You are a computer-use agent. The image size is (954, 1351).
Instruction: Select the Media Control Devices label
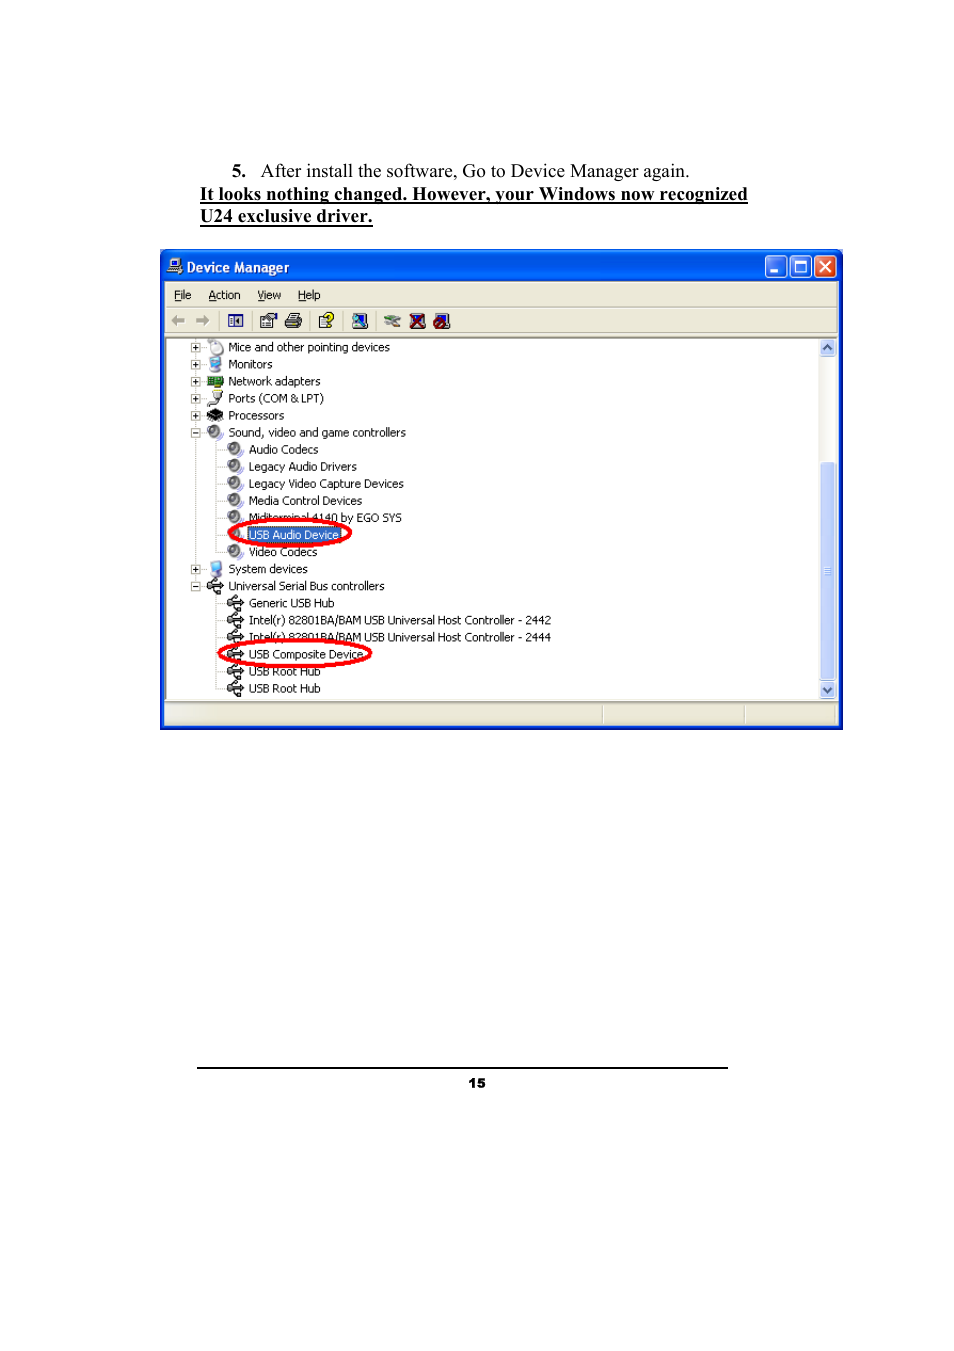pos(305,501)
